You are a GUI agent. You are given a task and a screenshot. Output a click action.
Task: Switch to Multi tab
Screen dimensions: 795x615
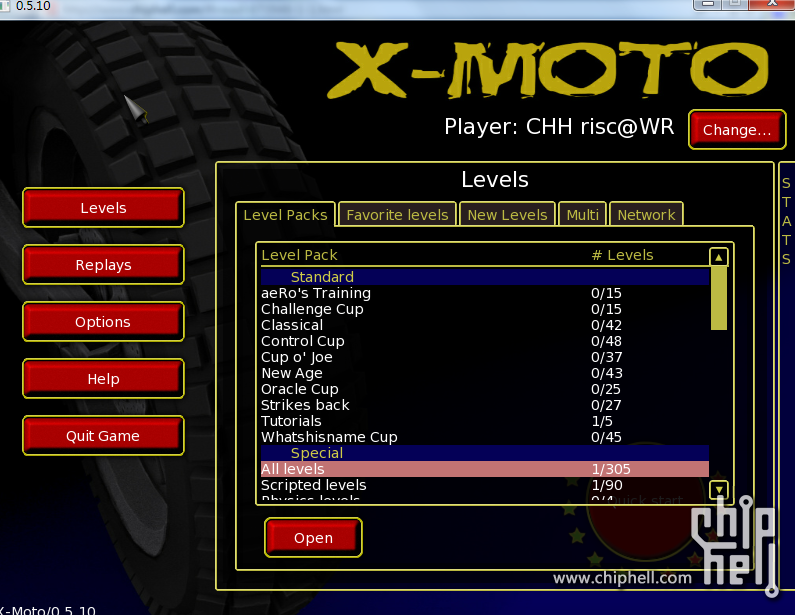pos(583,214)
